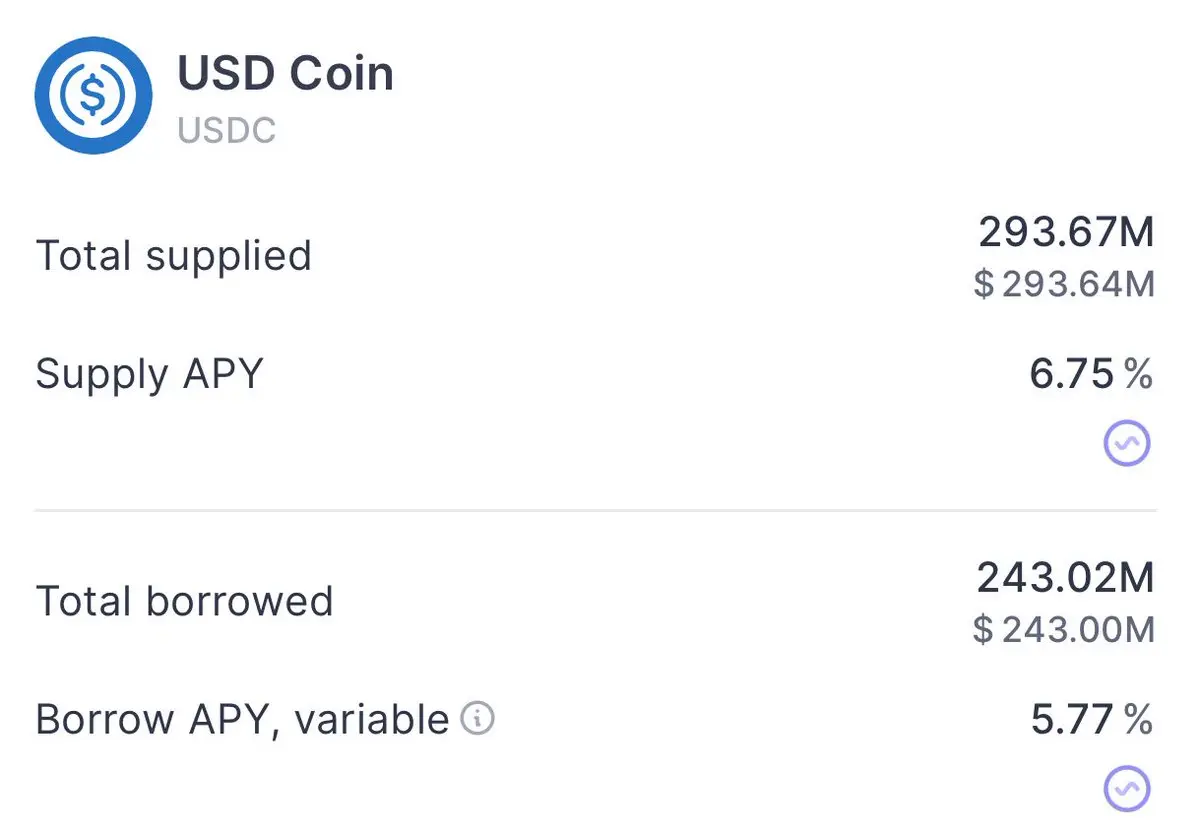The image size is (1199, 836).
Task: Click the USDC coin logo icon
Action: pyautogui.click(x=93, y=95)
